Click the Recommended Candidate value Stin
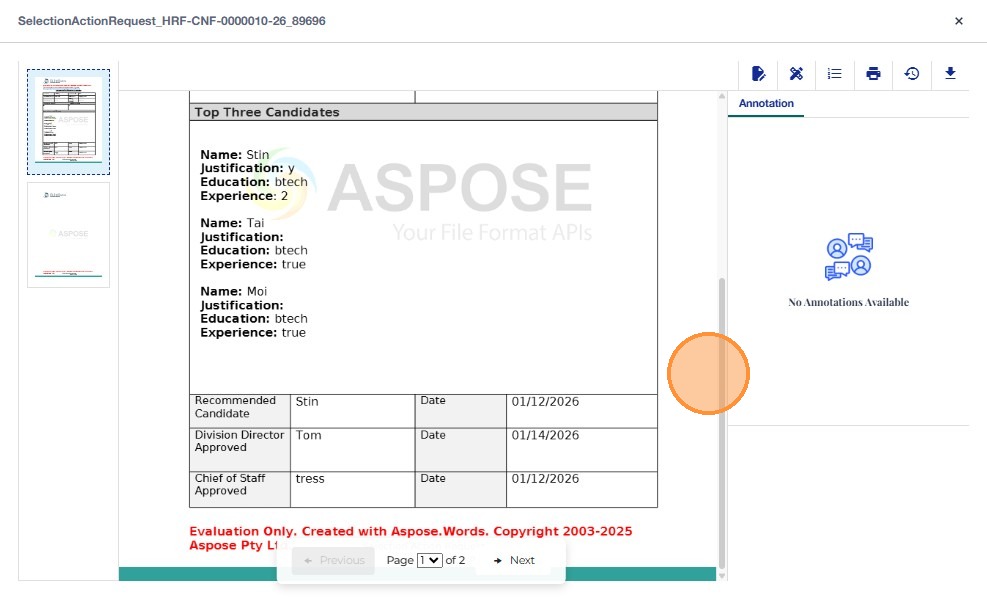This screenshot has height=599, width=987. (x=307, y=402)
